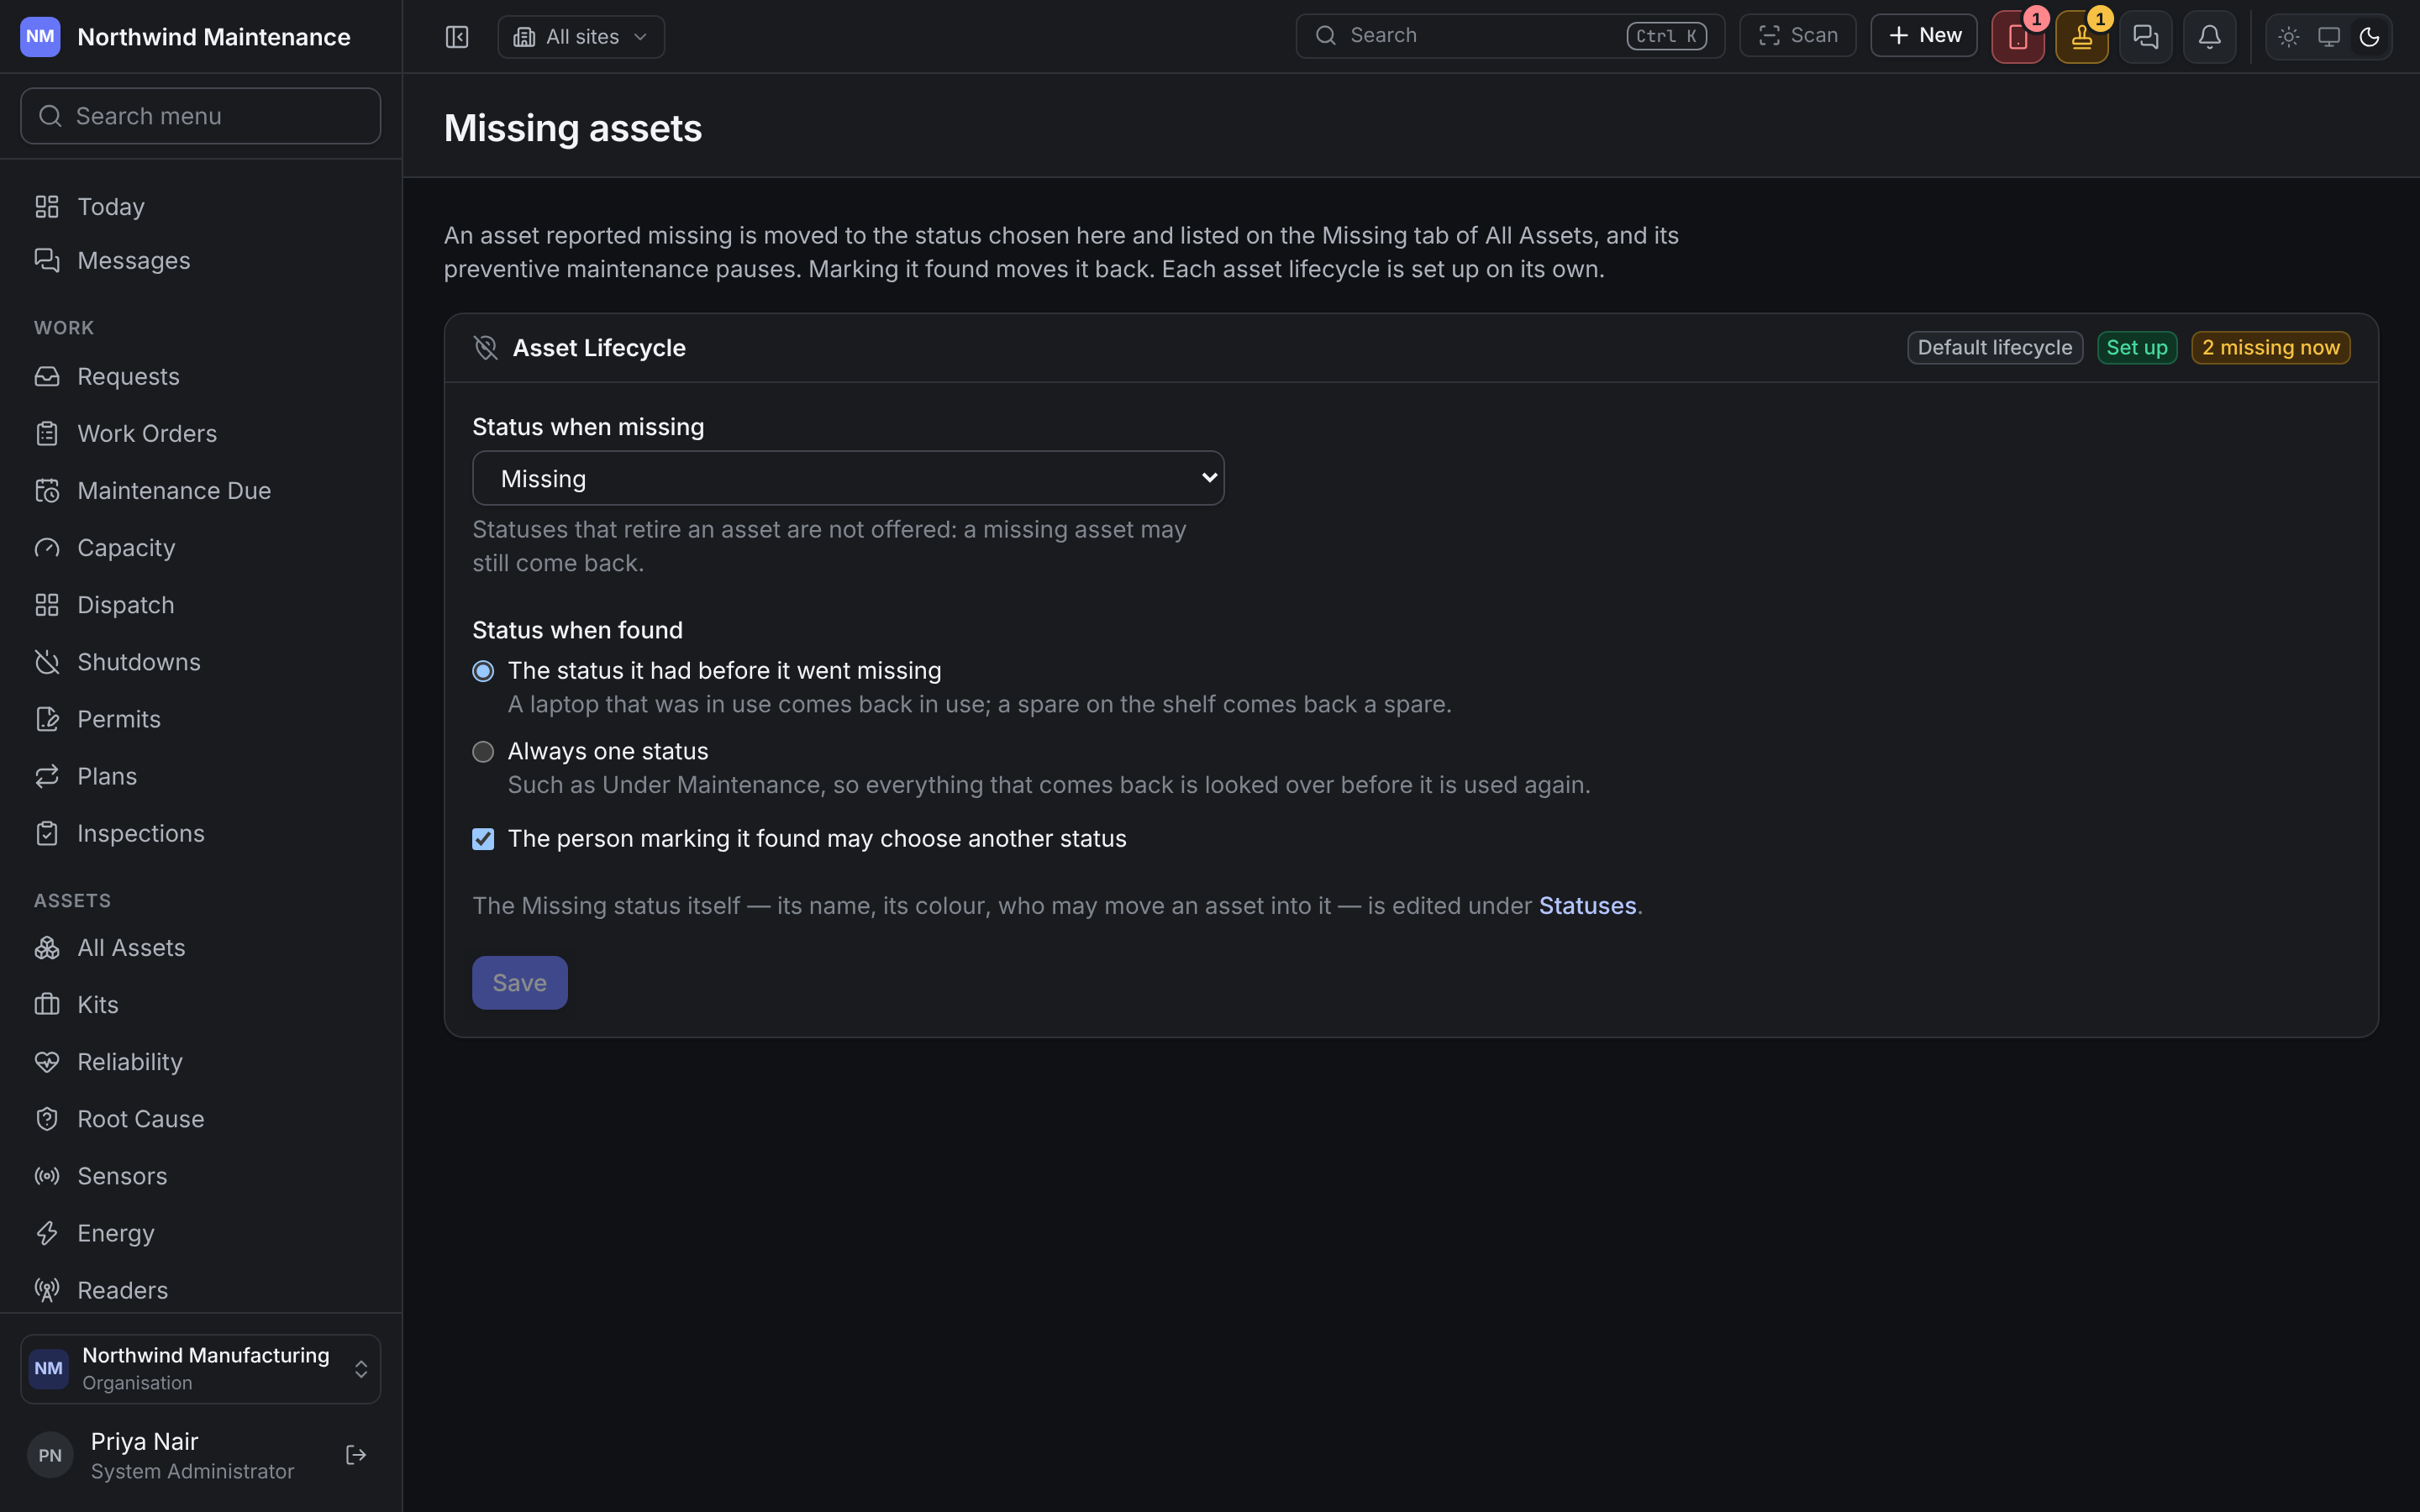Switch to light theme sun icon
2420x1512 pixels.
(x=2288, y=37)
